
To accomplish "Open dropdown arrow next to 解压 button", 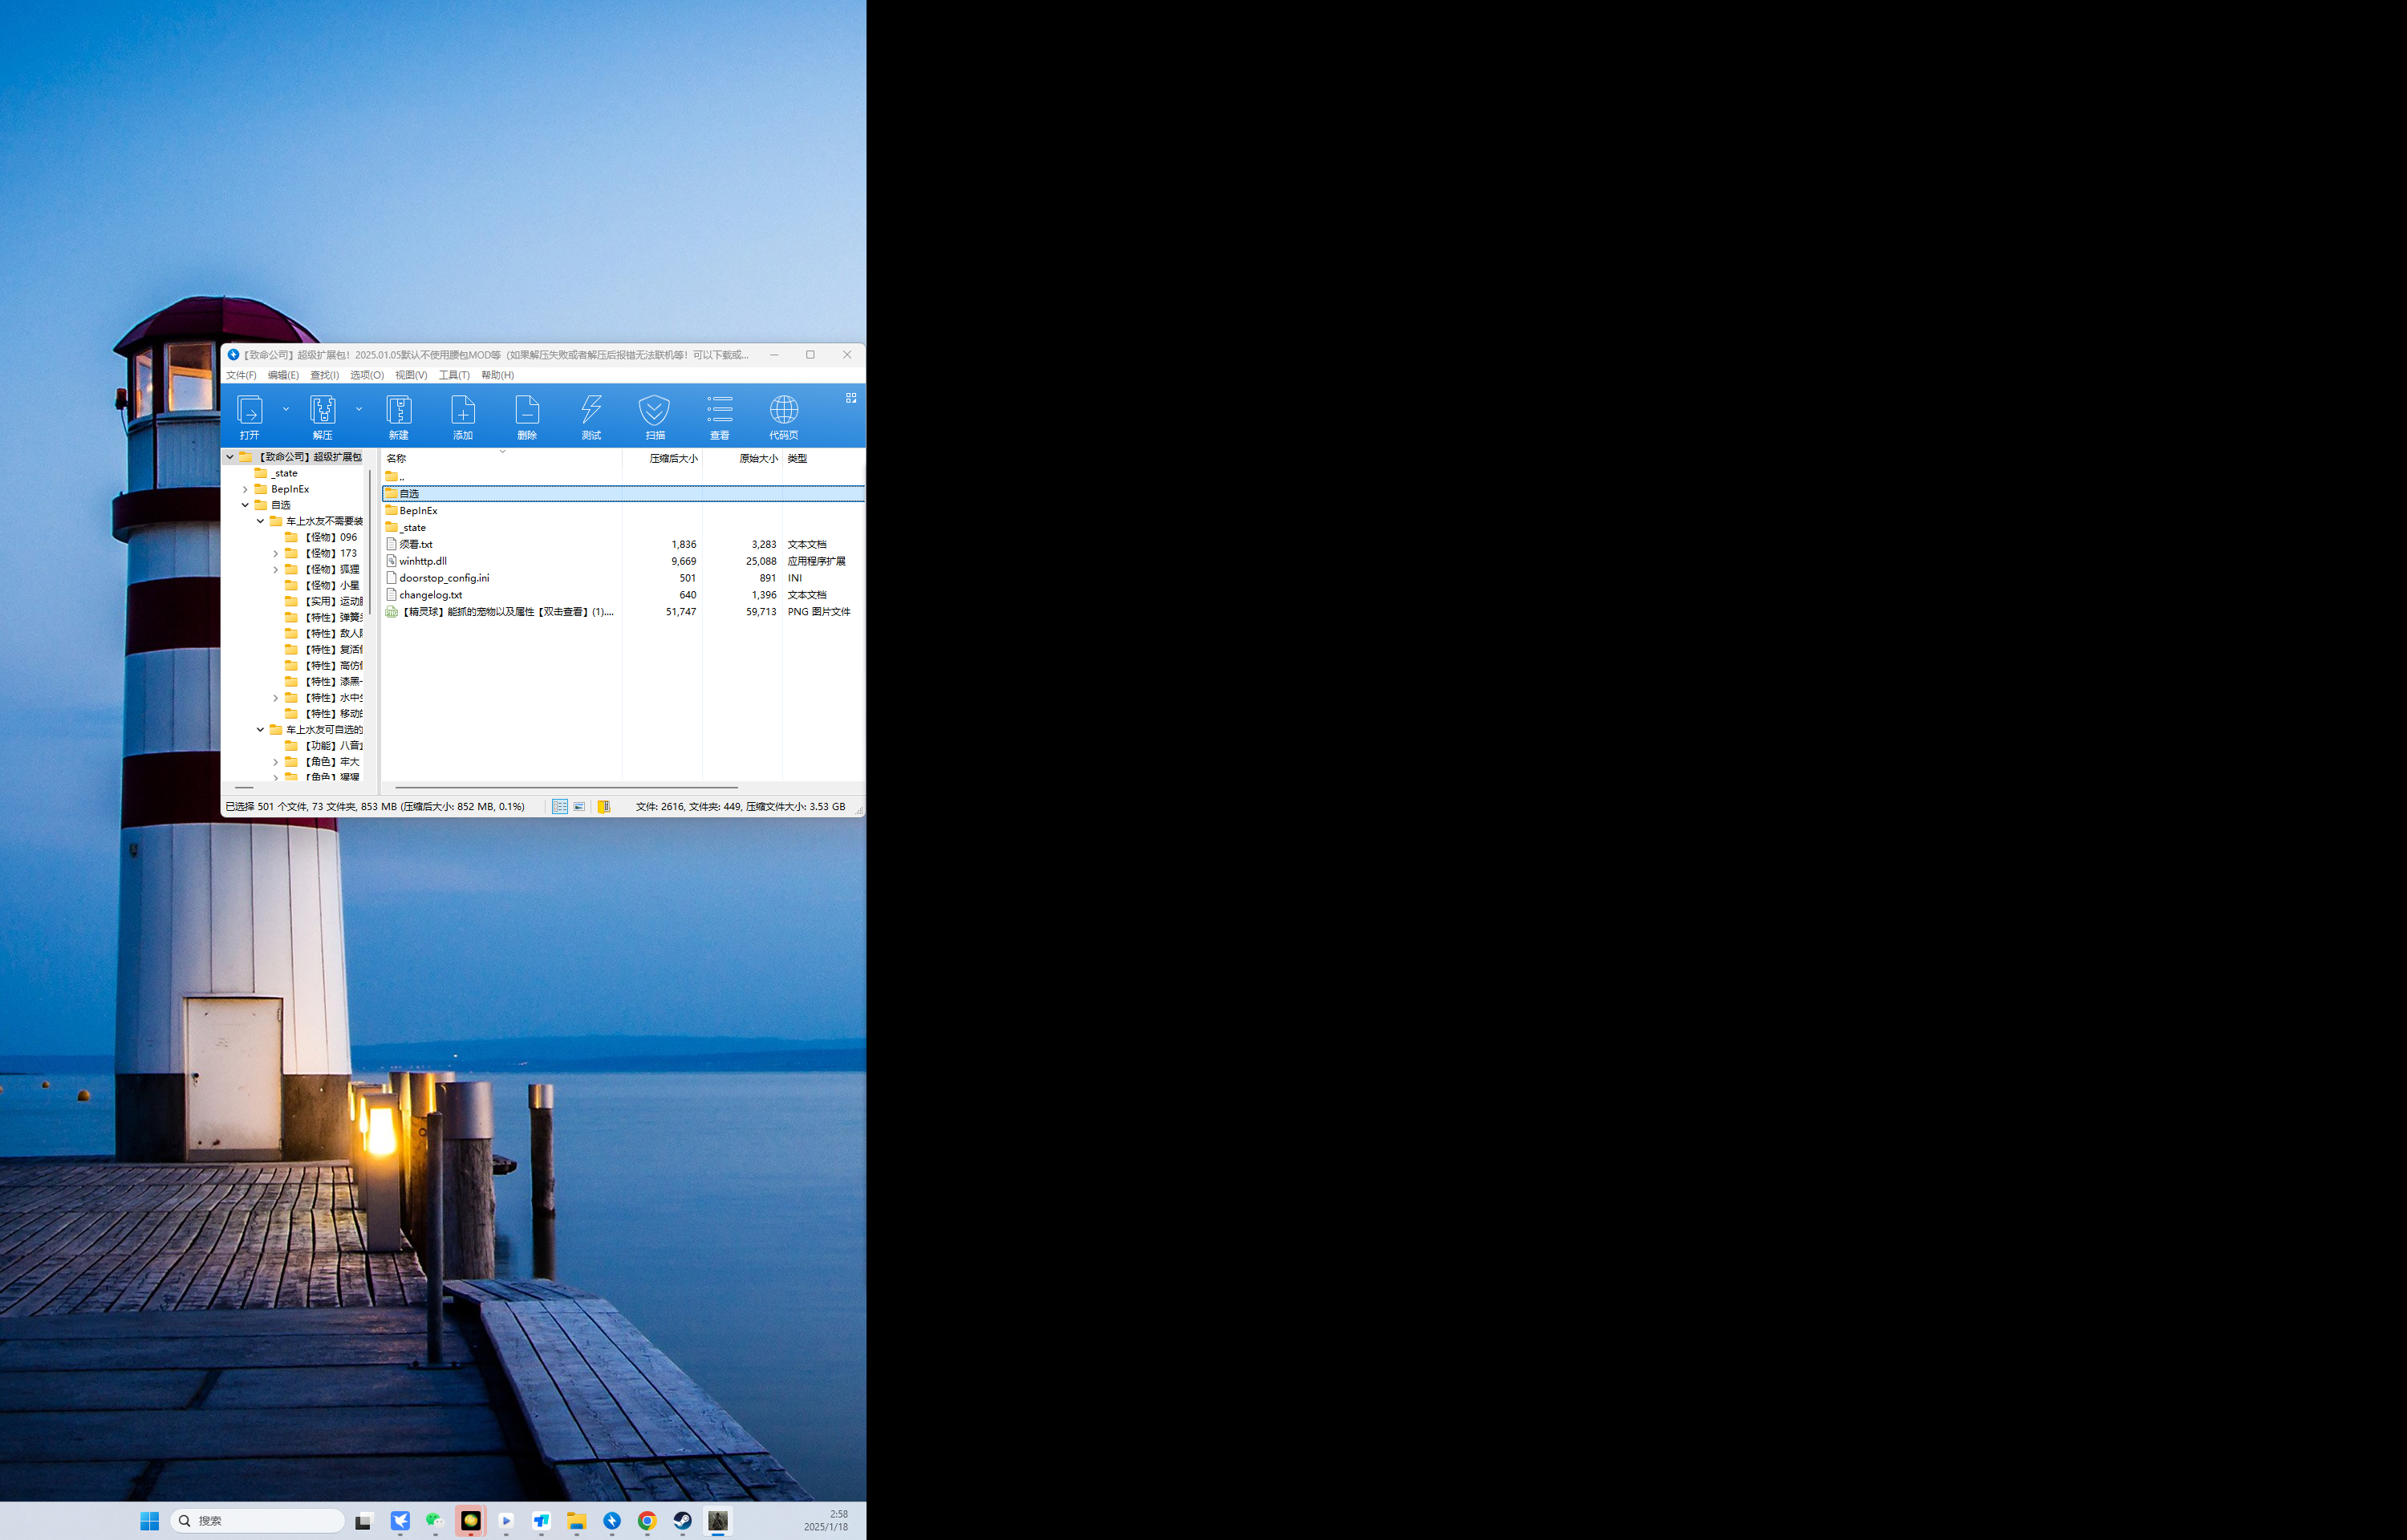I will (x=359, y=409).
